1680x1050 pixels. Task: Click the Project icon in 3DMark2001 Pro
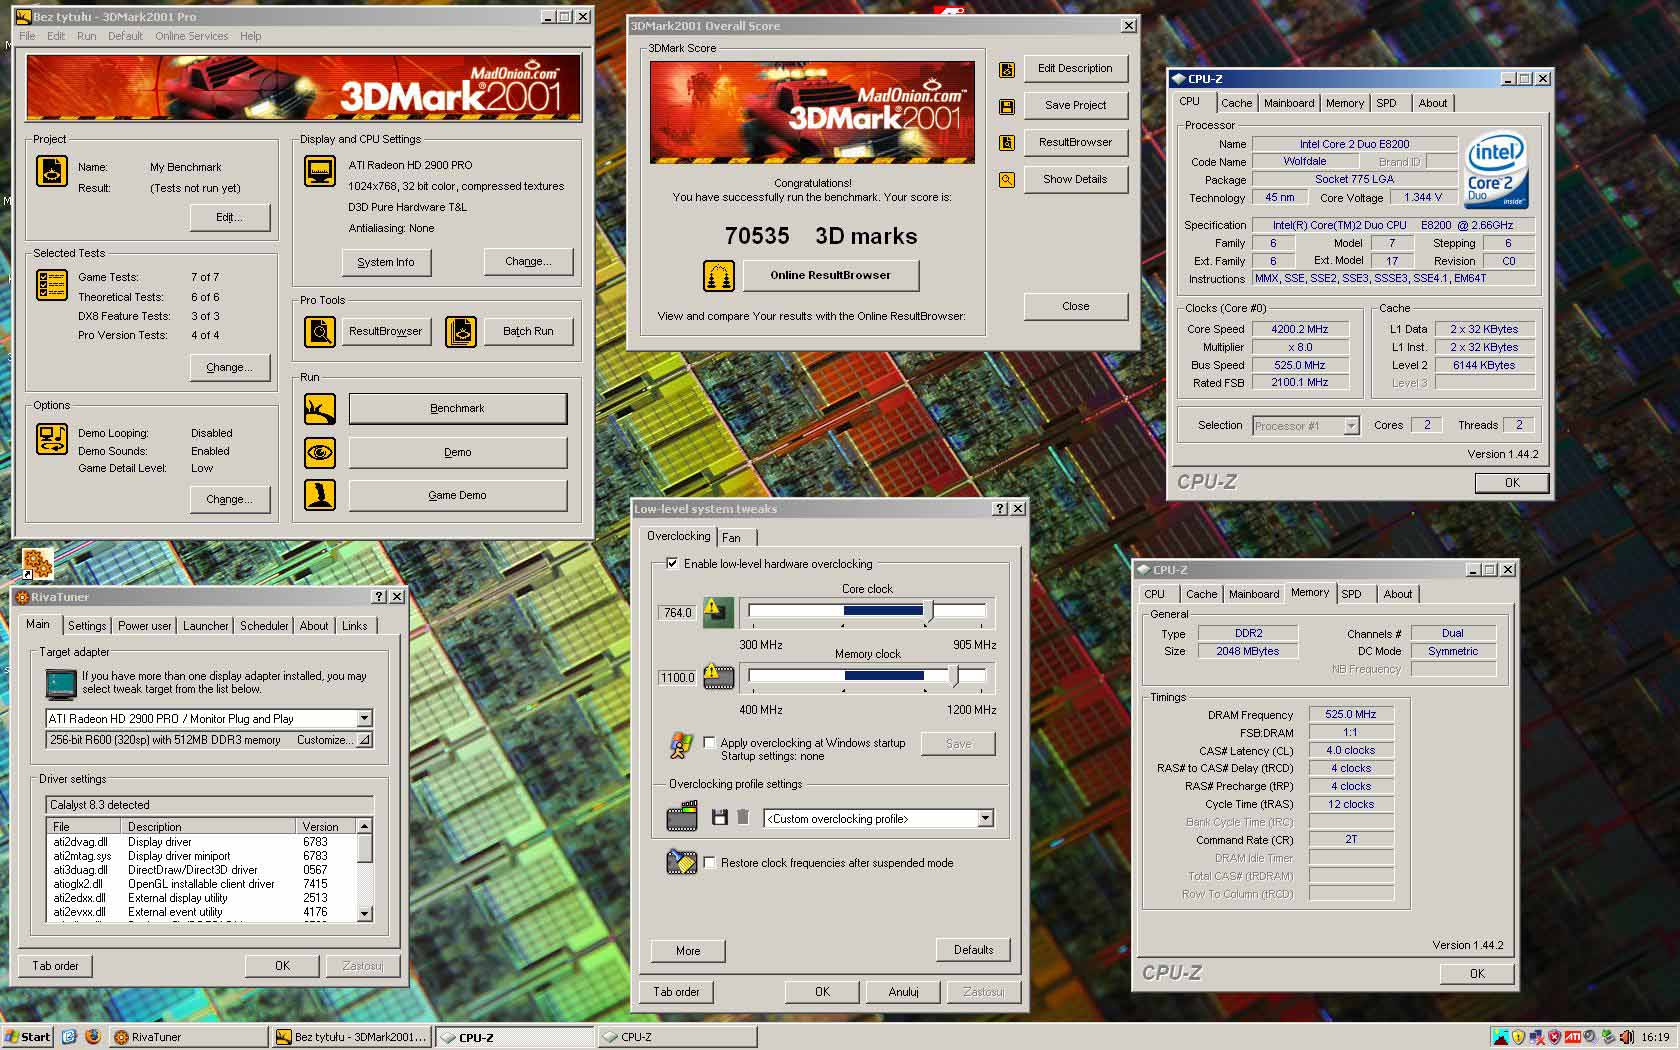coord(52,171)
